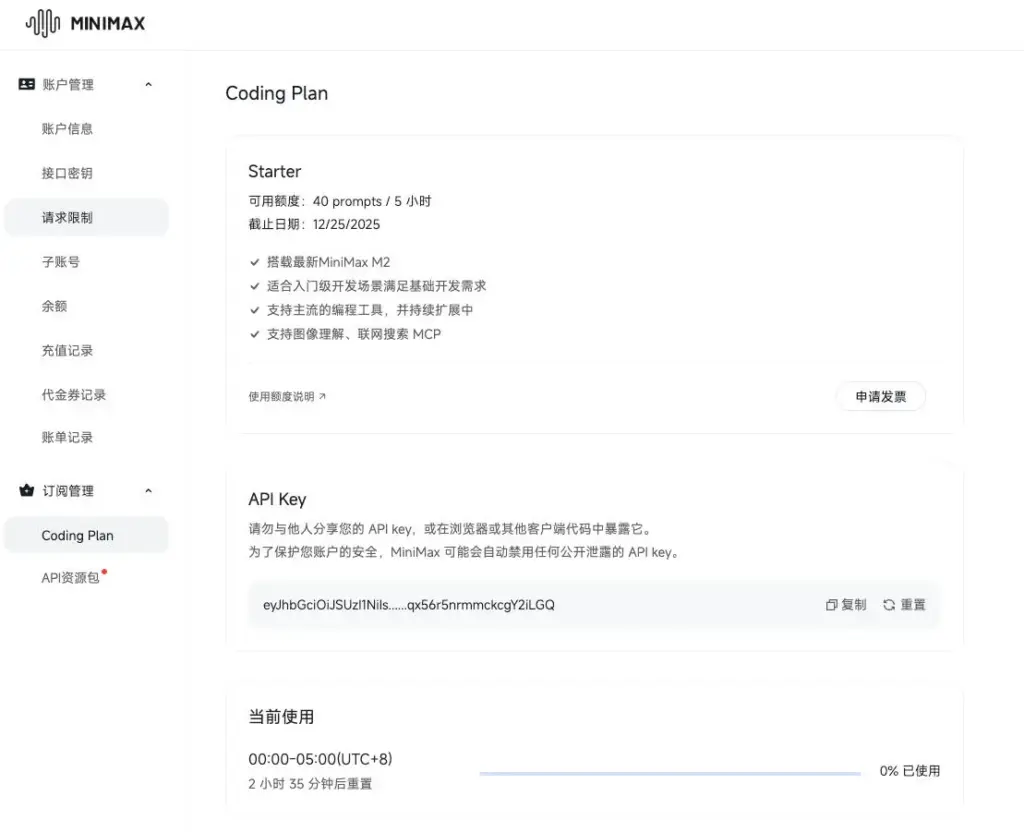Click the masked API key text field
1024x832 pixels.
[409, 605]
